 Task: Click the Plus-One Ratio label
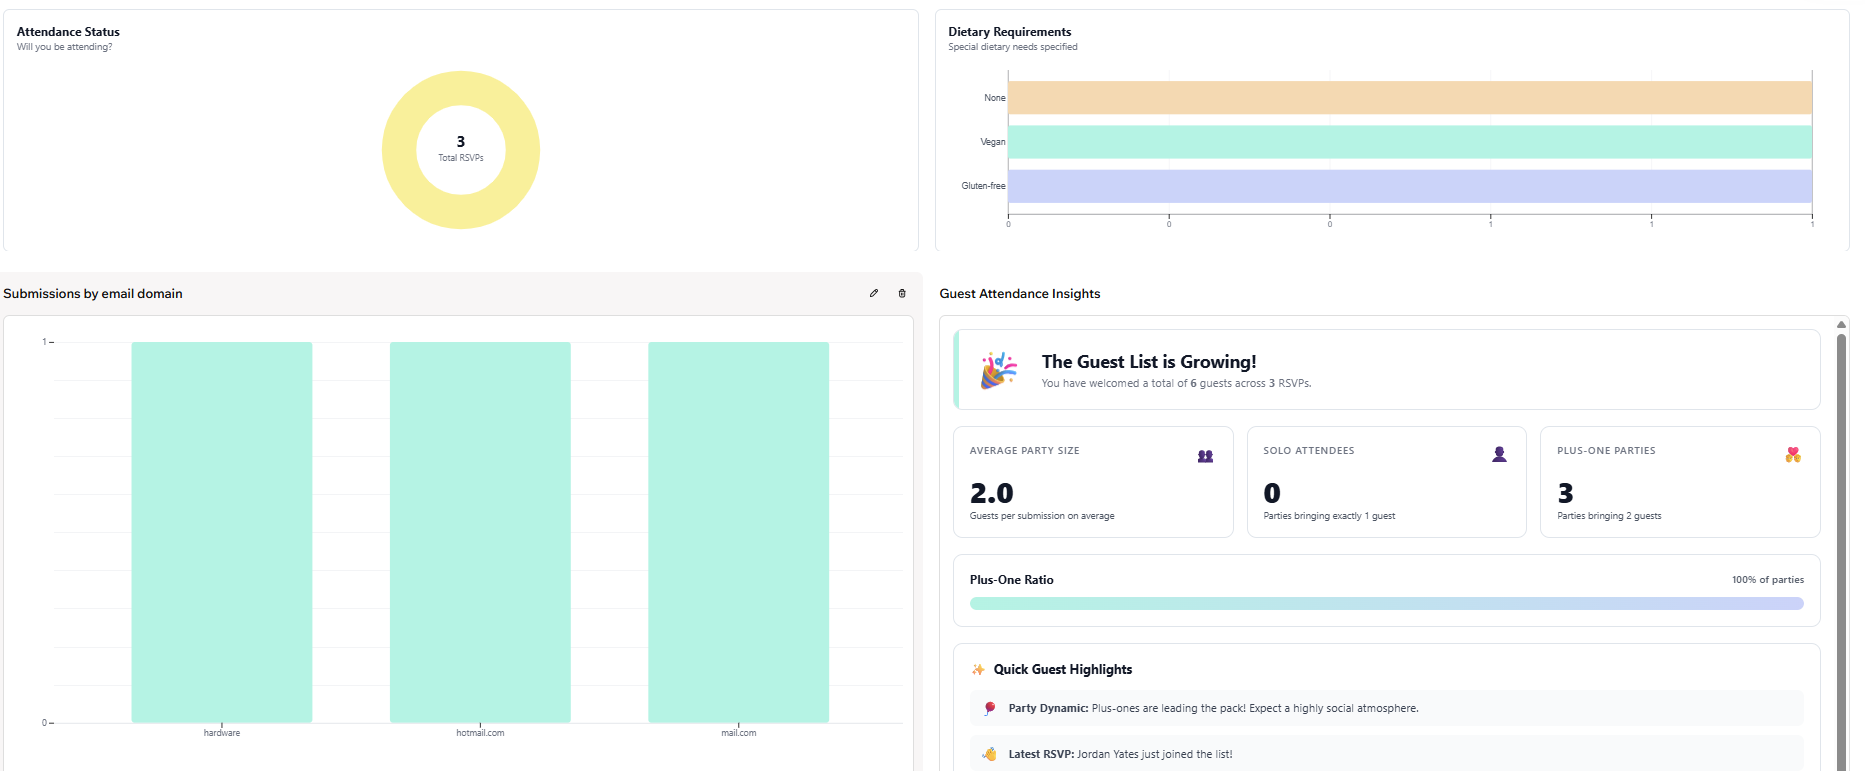point(1012,580)
